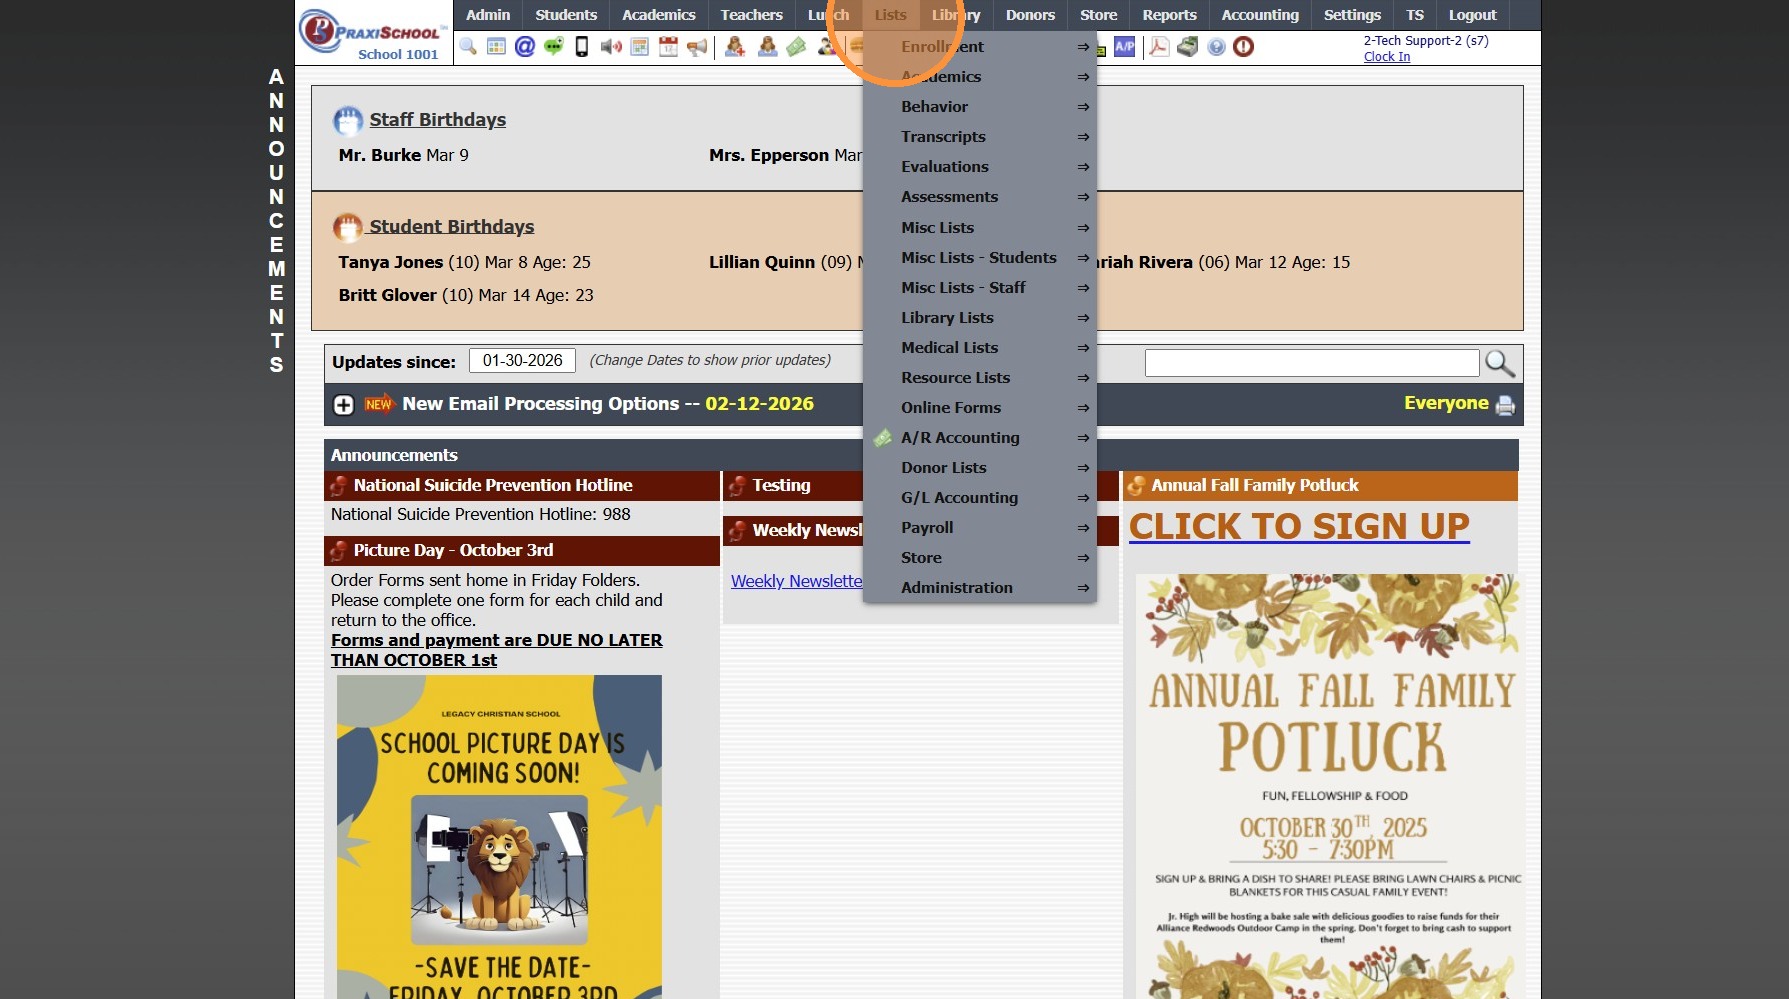Click the magnifier next to search box
Screen dimensions: 1789x999
point(1500,363)
